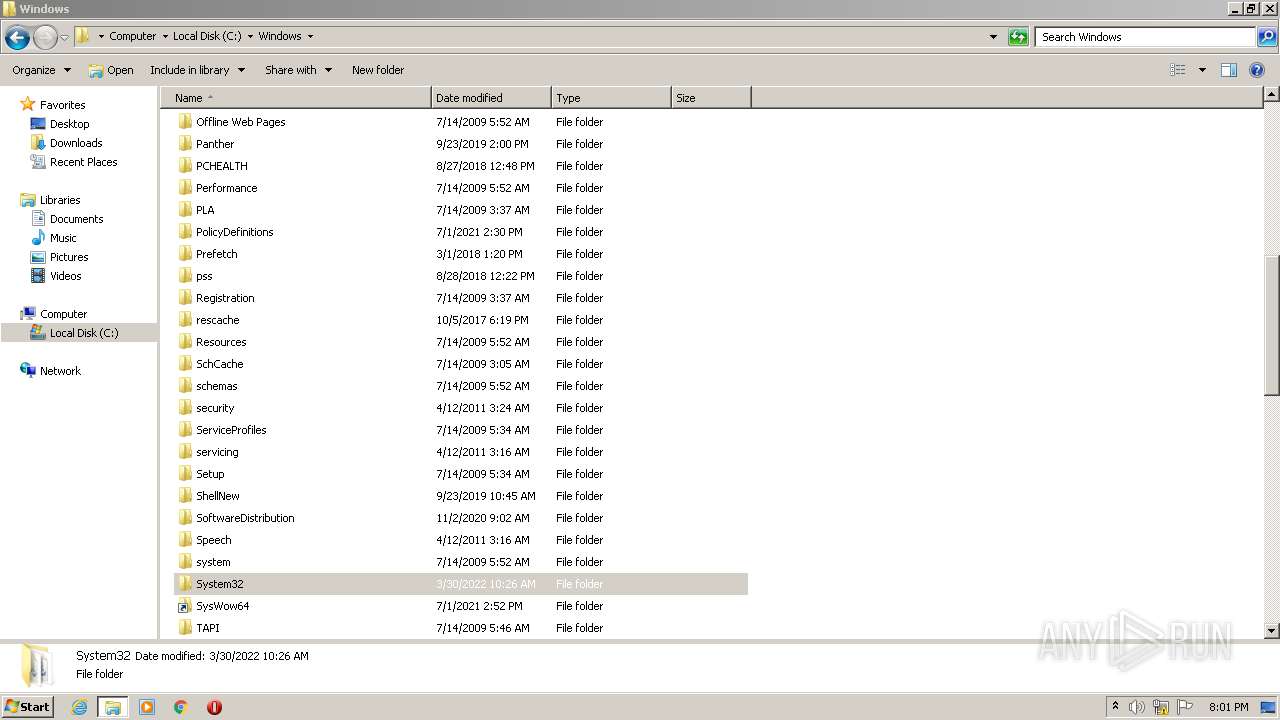Launch Internet Explorer from the taskbar

(79, 707)
